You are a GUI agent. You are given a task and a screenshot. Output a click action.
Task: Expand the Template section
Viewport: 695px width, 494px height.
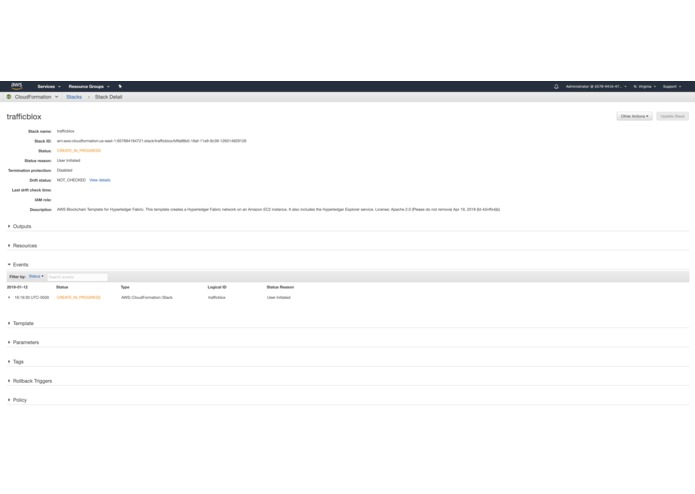(20, 323)
